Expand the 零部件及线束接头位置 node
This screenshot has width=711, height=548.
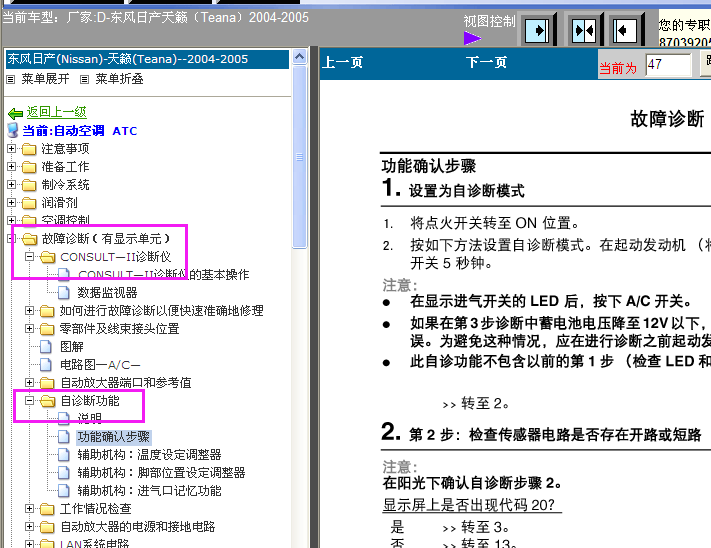coord(29,328)
